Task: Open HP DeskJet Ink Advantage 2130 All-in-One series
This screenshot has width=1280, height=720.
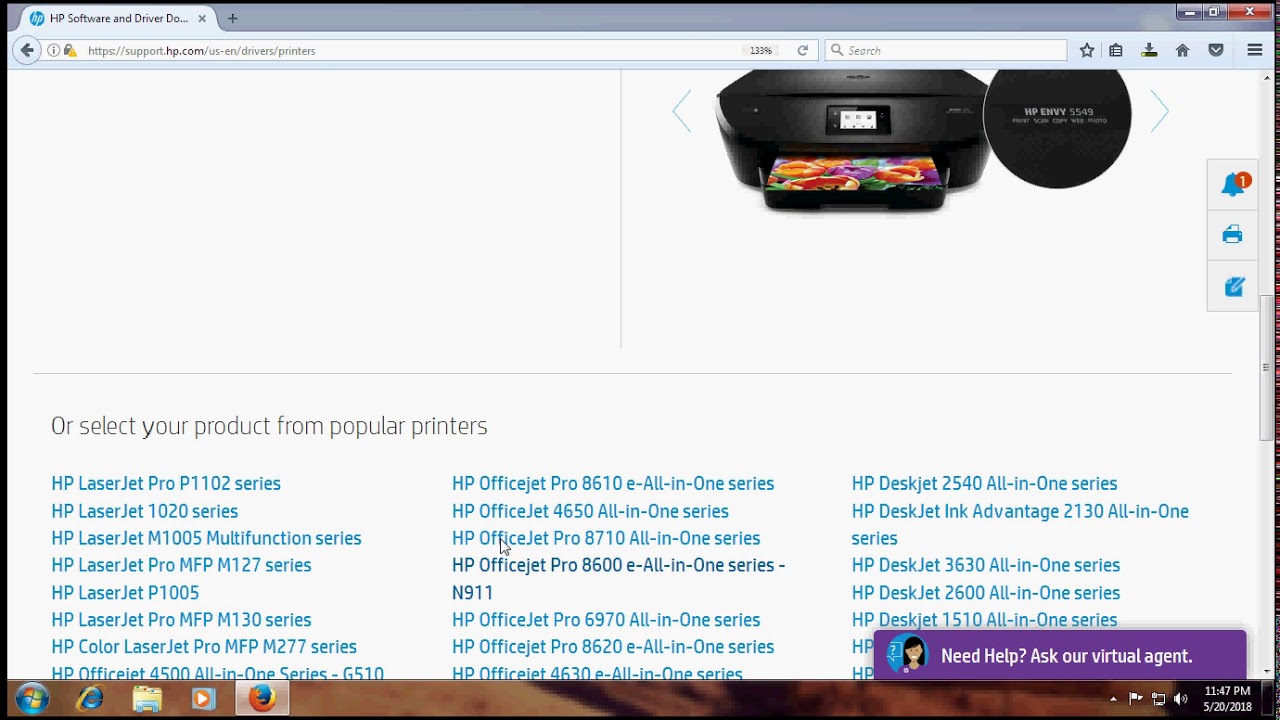Action: click(x=1020, y=524)
